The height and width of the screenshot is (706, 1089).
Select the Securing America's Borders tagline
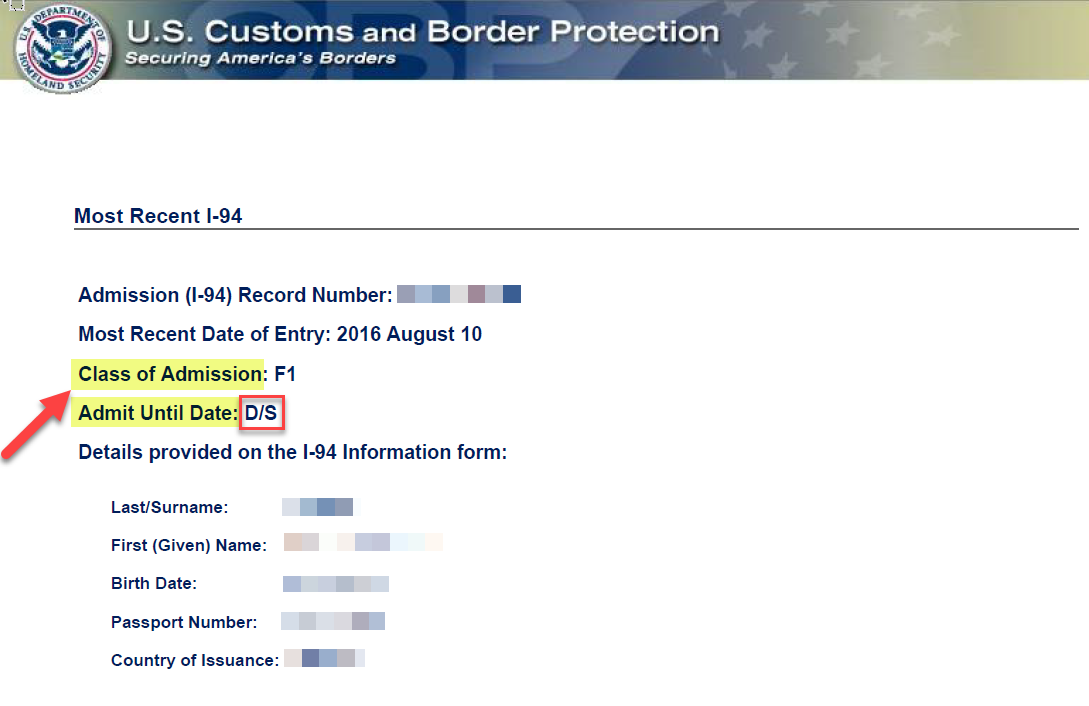click(260, 58)
